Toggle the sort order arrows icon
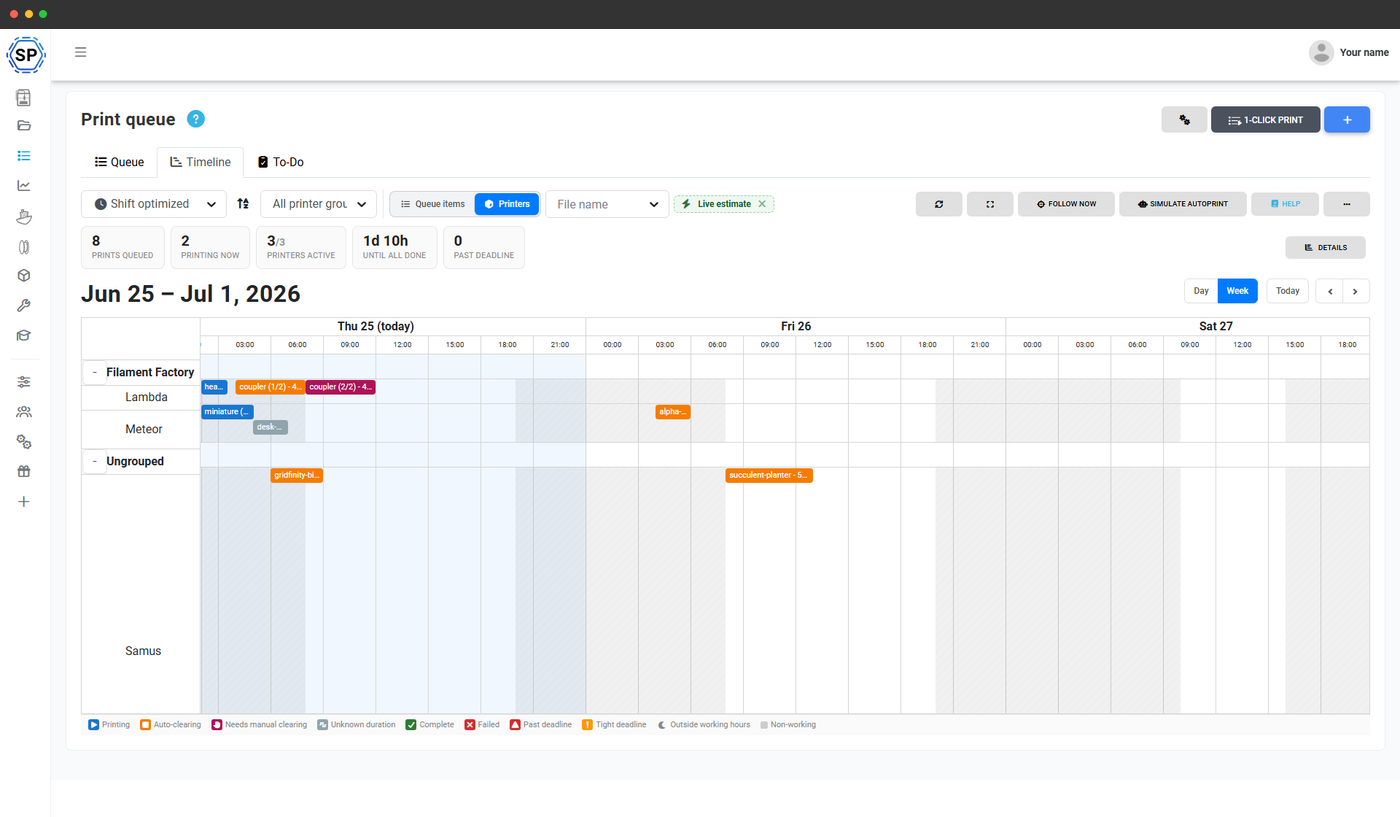The width and height of the screenshot is (1400, 817). tap(243, 204)
